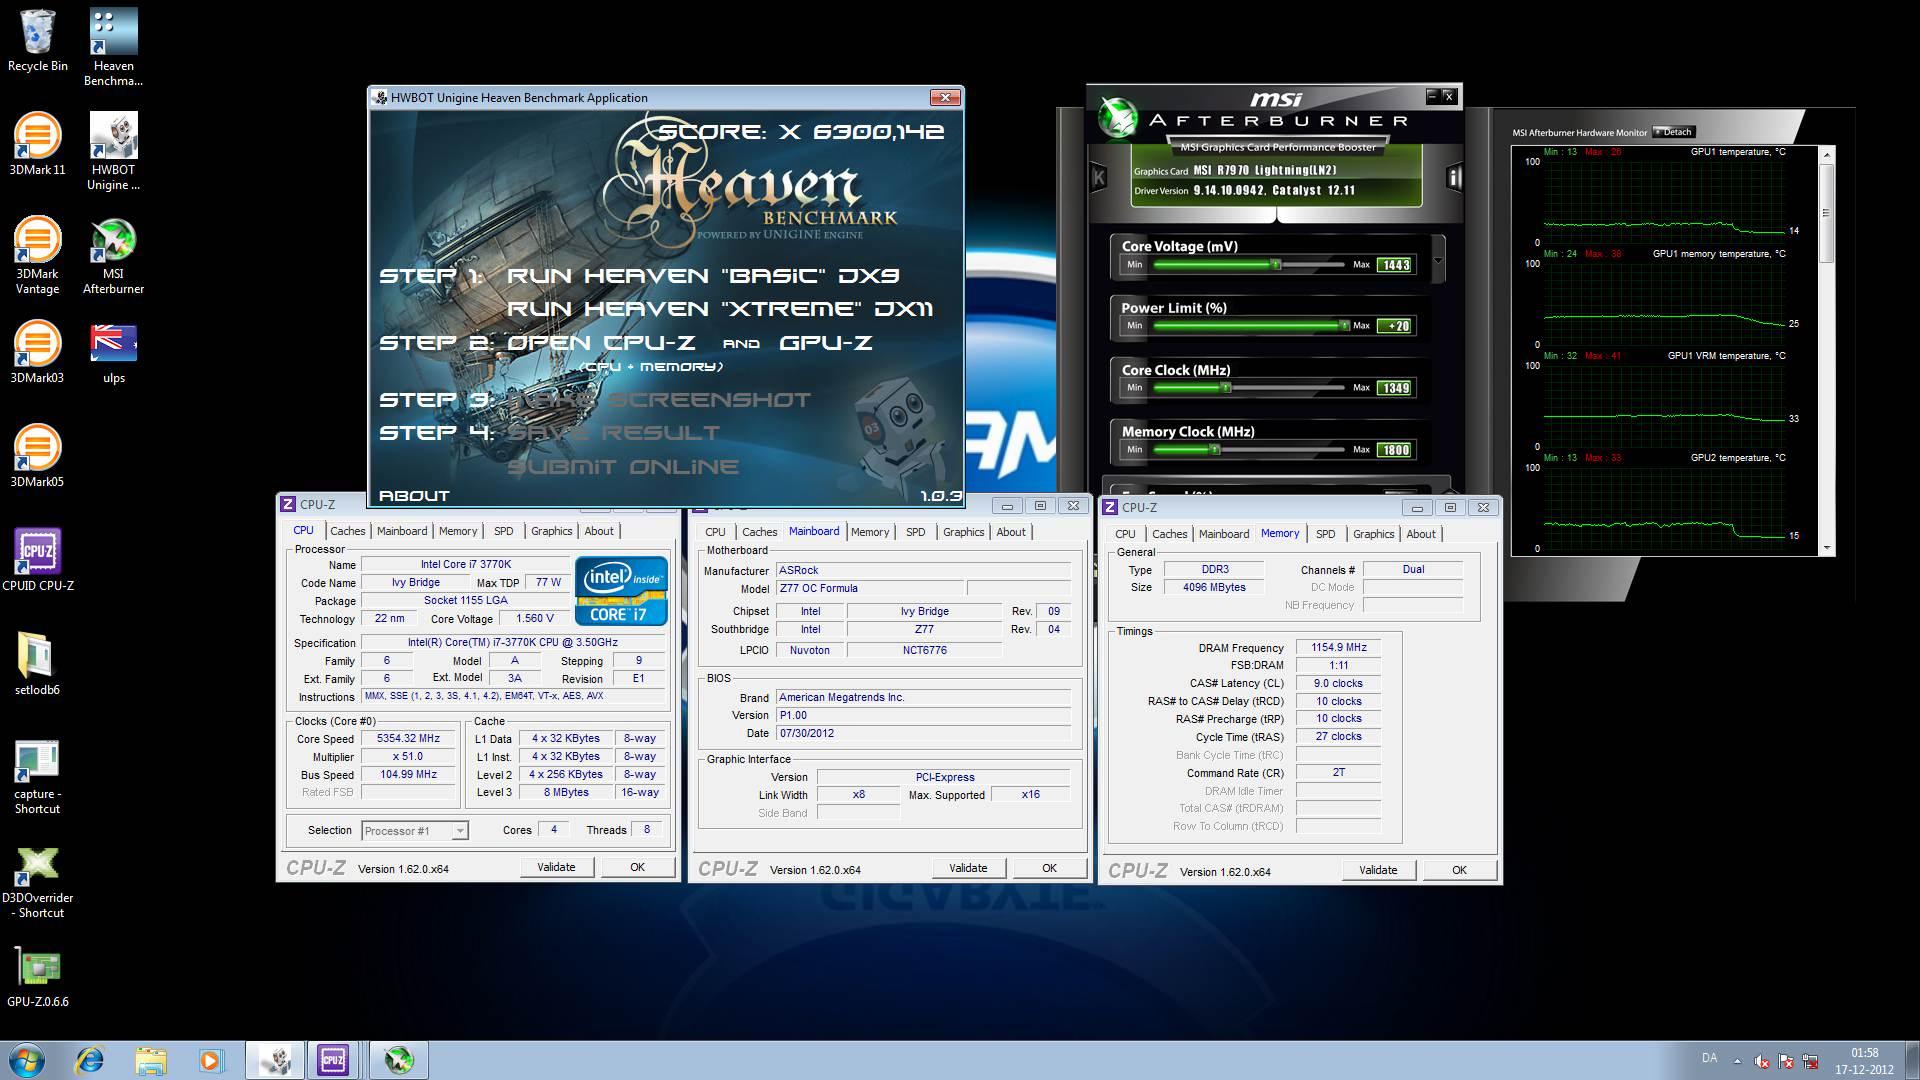Click the Core Clock slider handle
Viewport: 1920px width, 1080px height.
pyautogui.click(x=1226, y=388)
